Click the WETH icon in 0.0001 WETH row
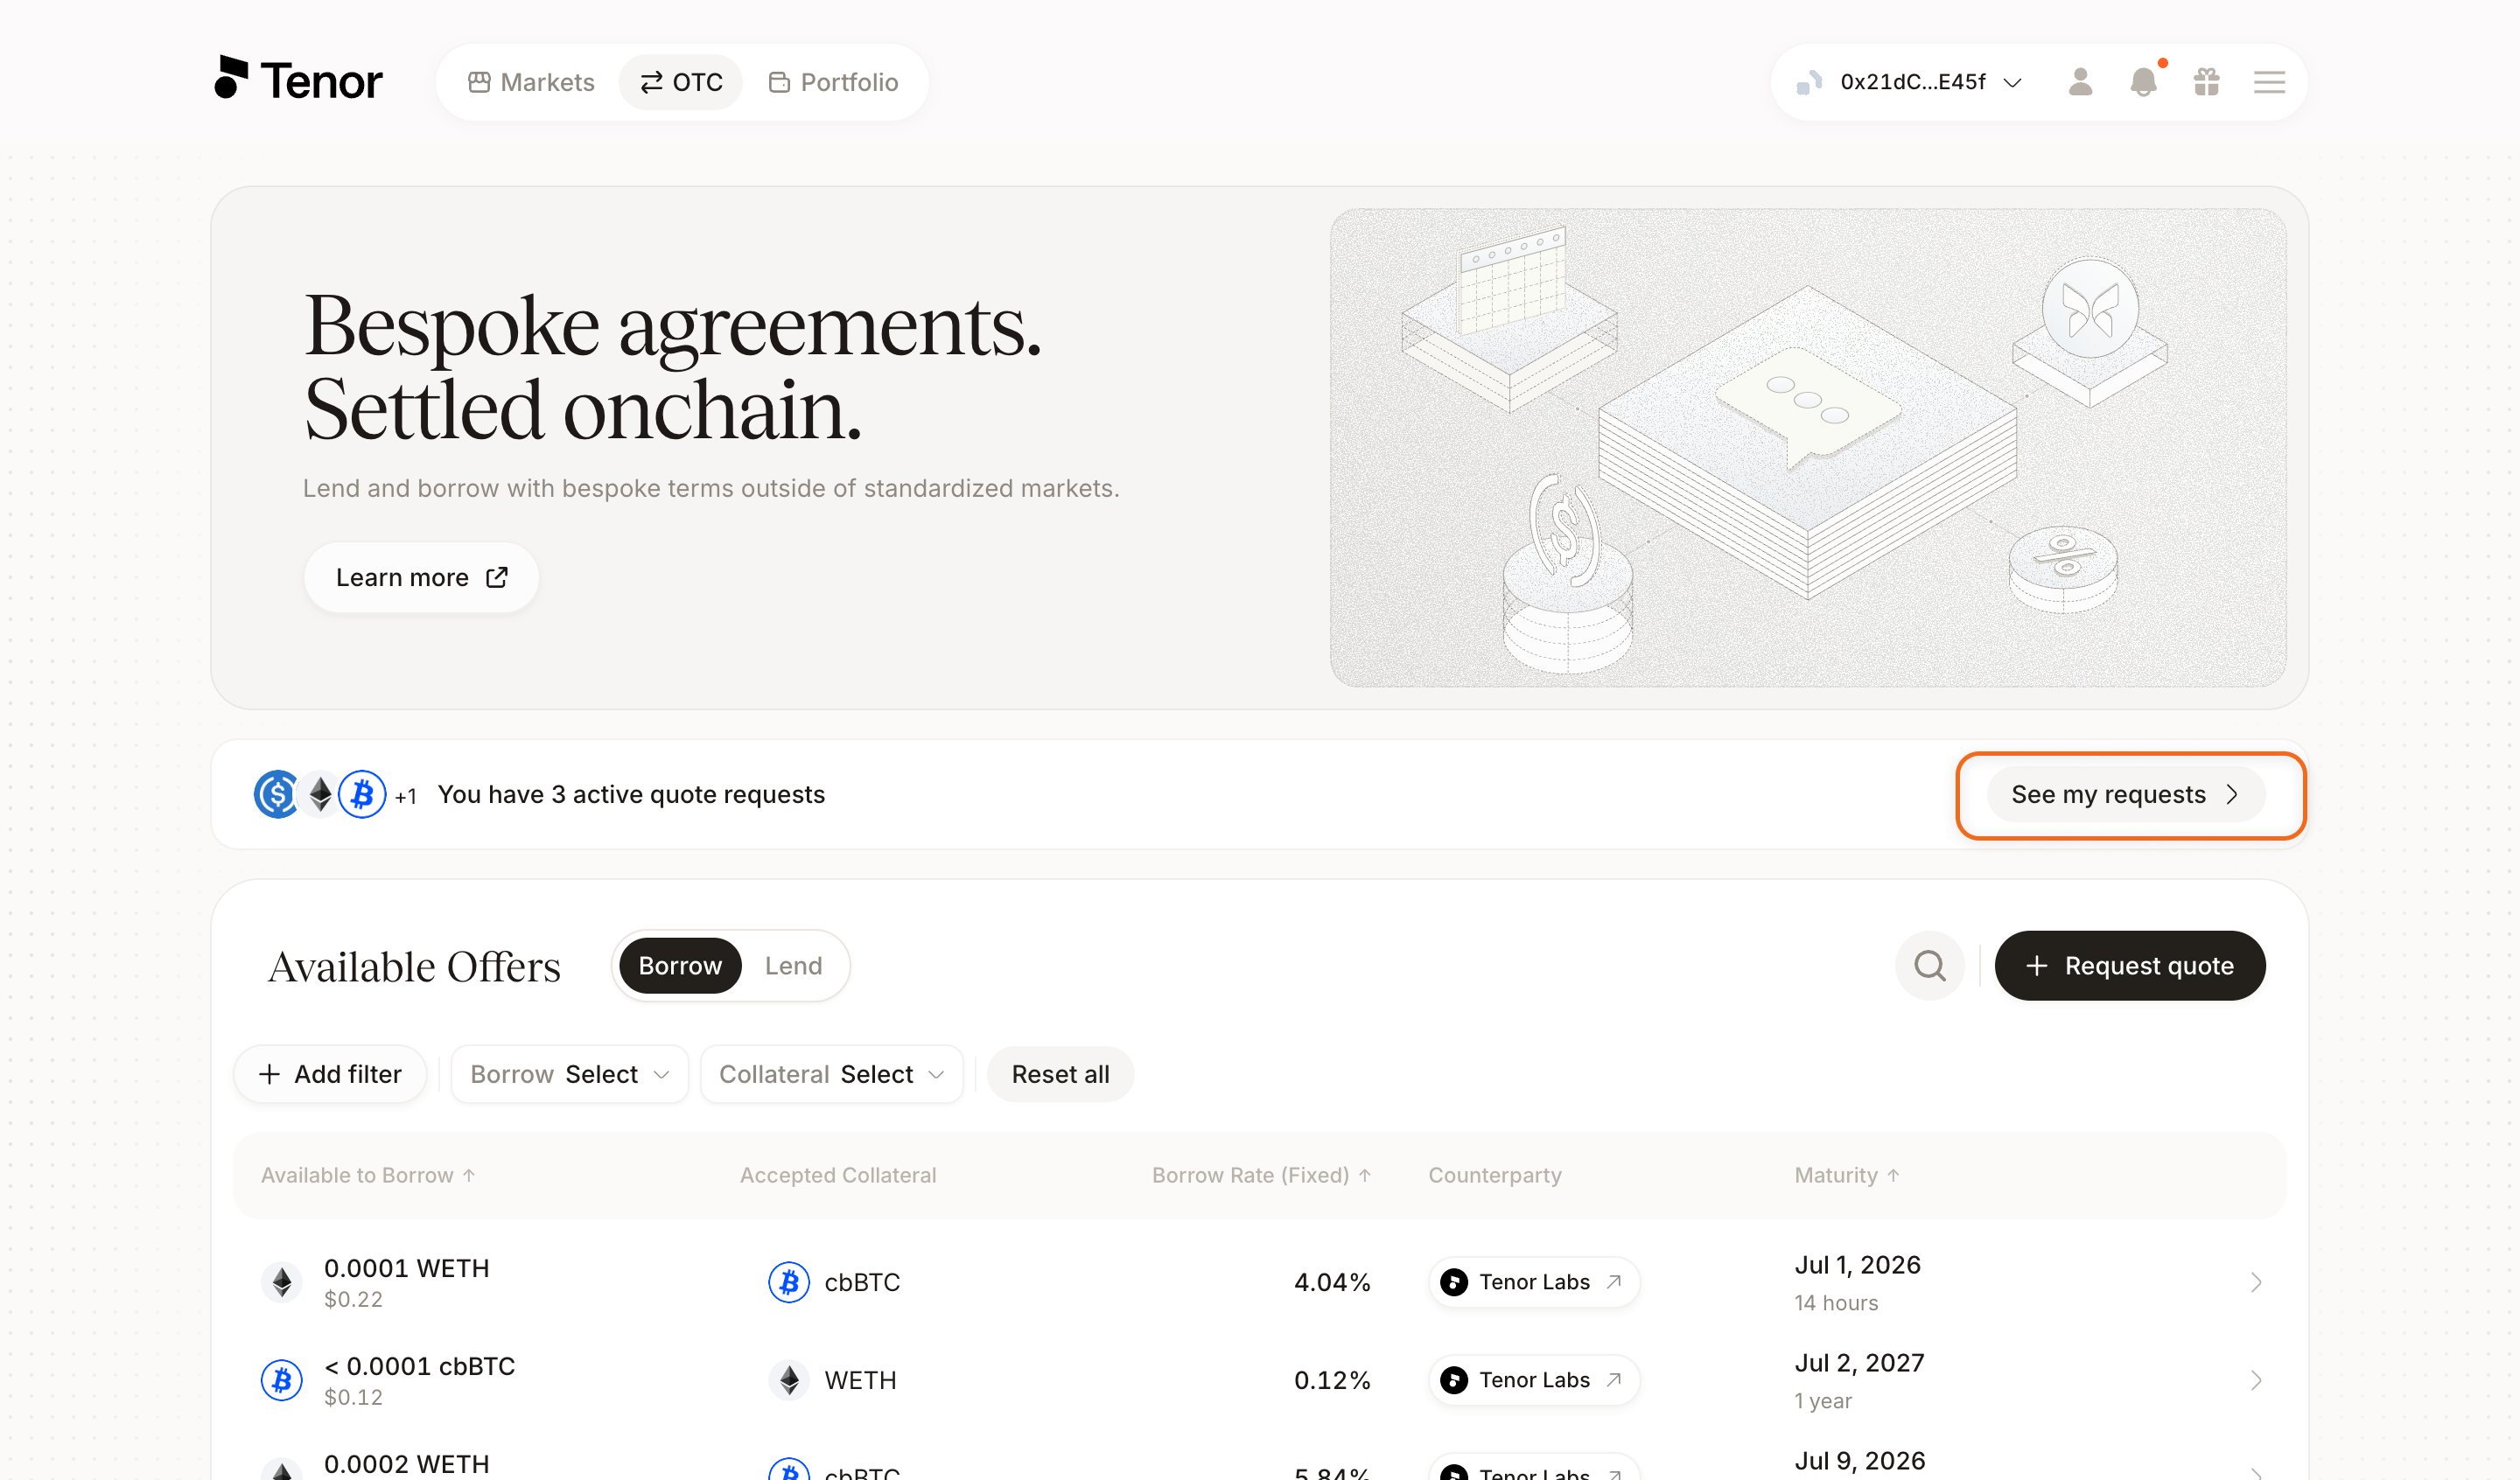Screen dimensions: 2520x1480 coord(282,1282)
